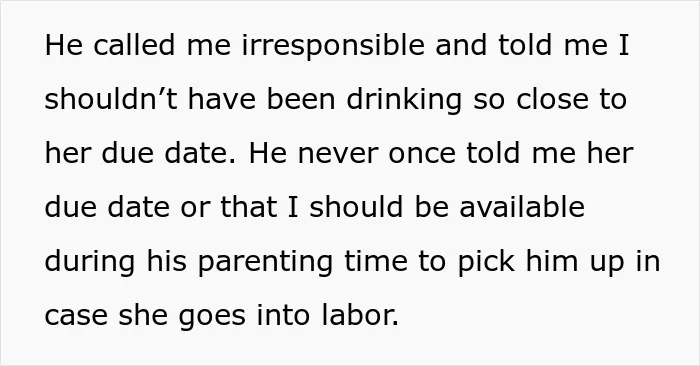Click the word "labor" ending the paragraph
The width and height of the screenshot is (700, 366).
click(360, 315)
